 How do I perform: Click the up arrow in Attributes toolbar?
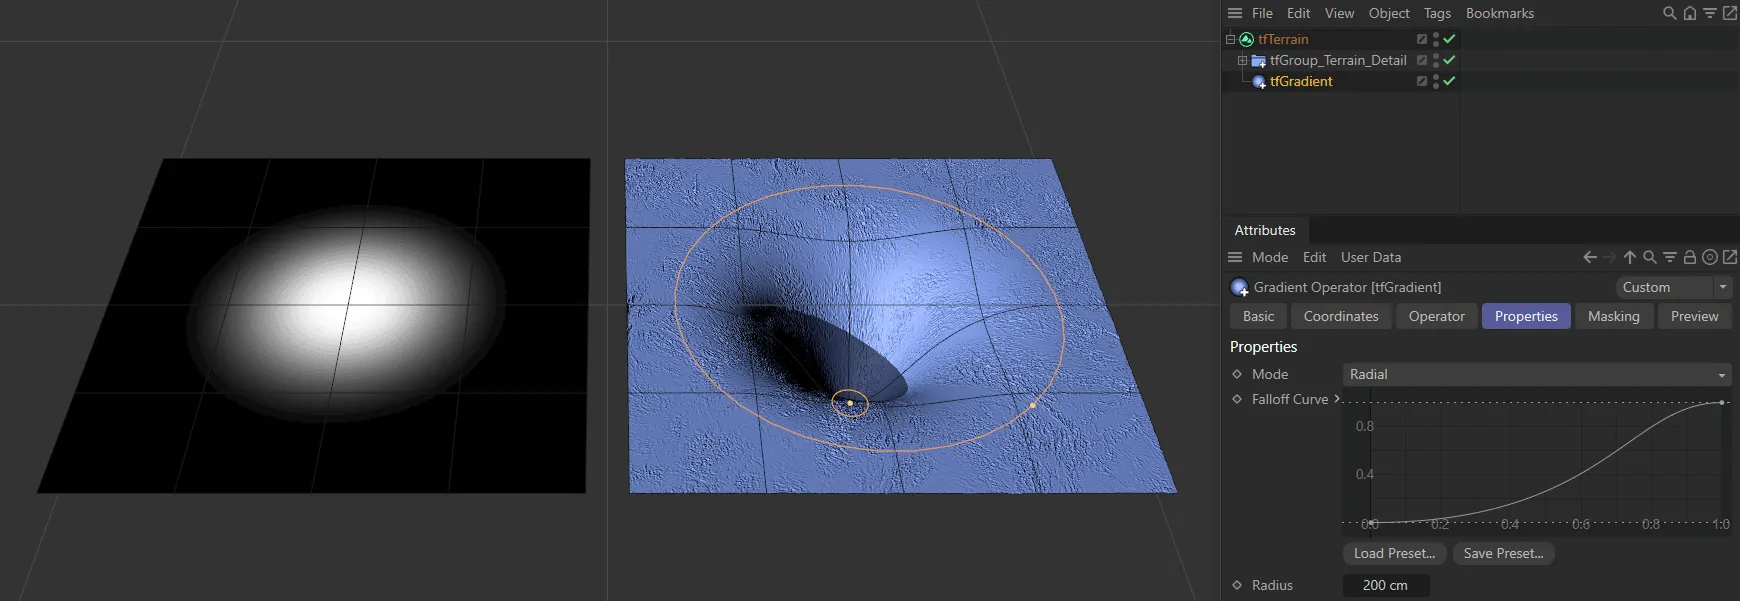coord(1630,257)
